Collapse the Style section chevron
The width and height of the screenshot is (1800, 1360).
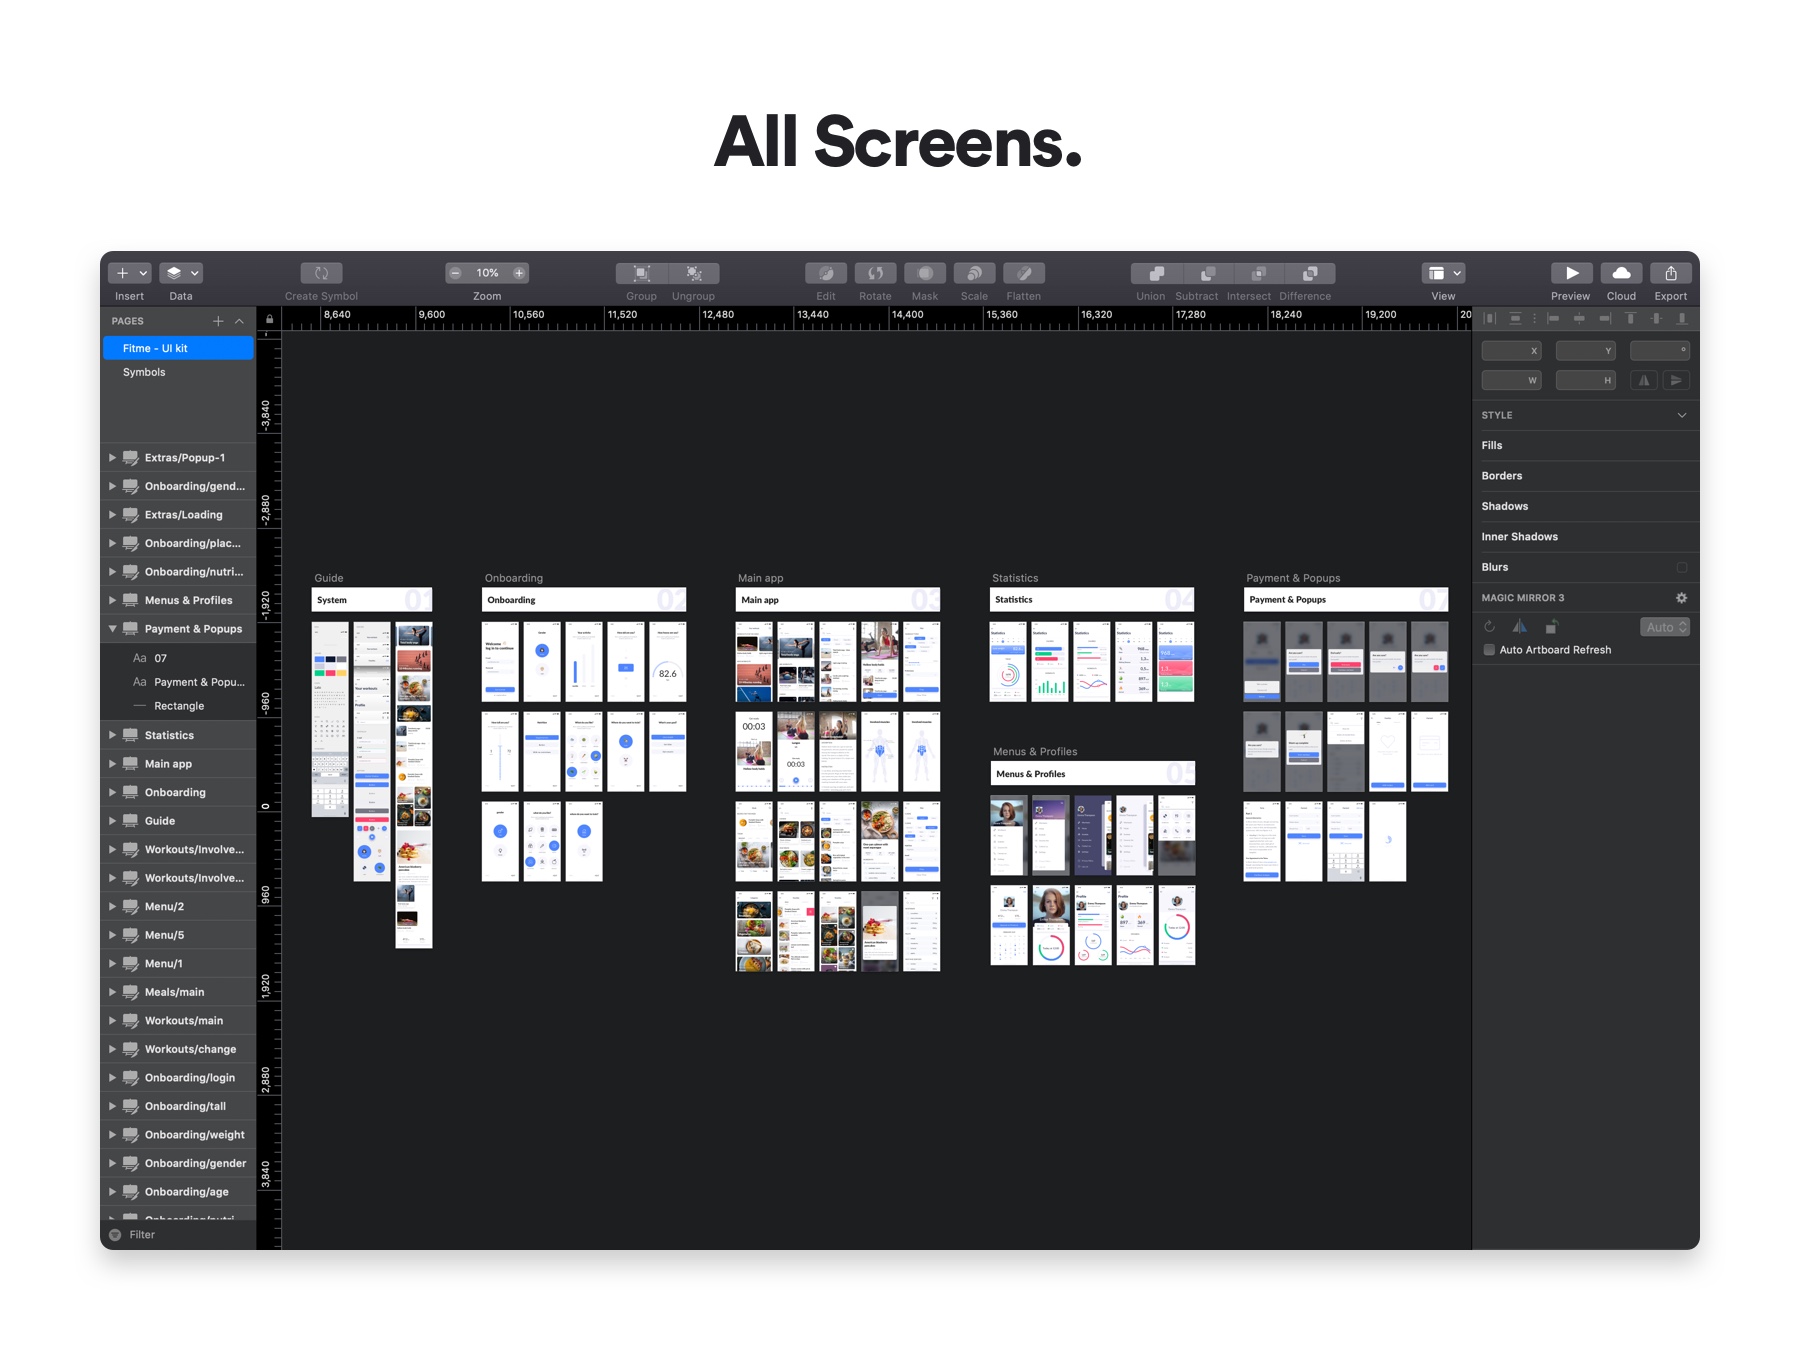pyautogui.click(x=1683, y=414)
